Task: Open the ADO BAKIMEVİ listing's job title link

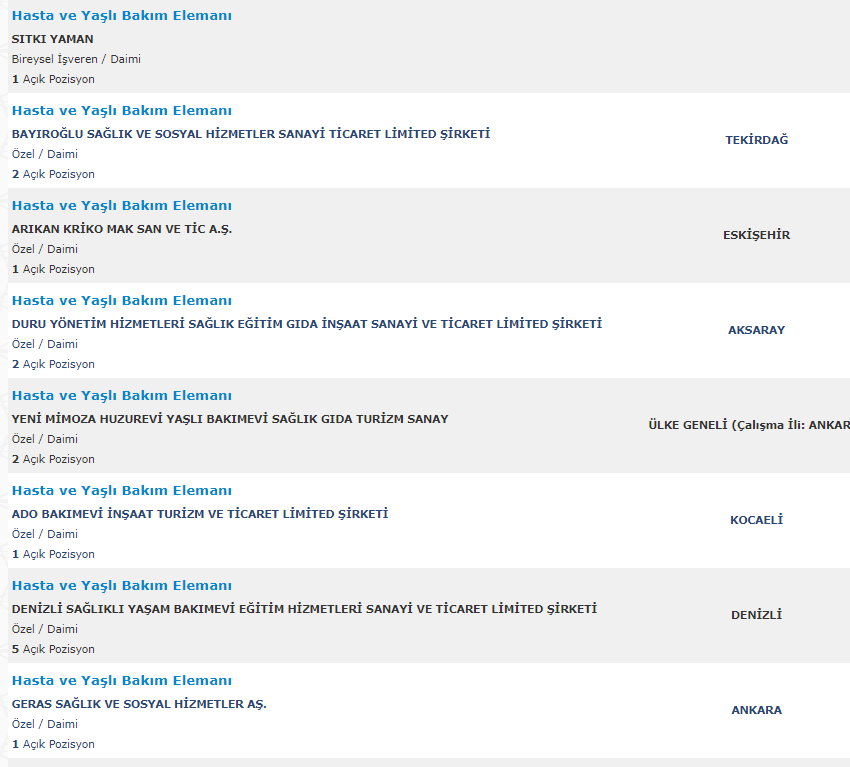Action: [x=121, y=491]
